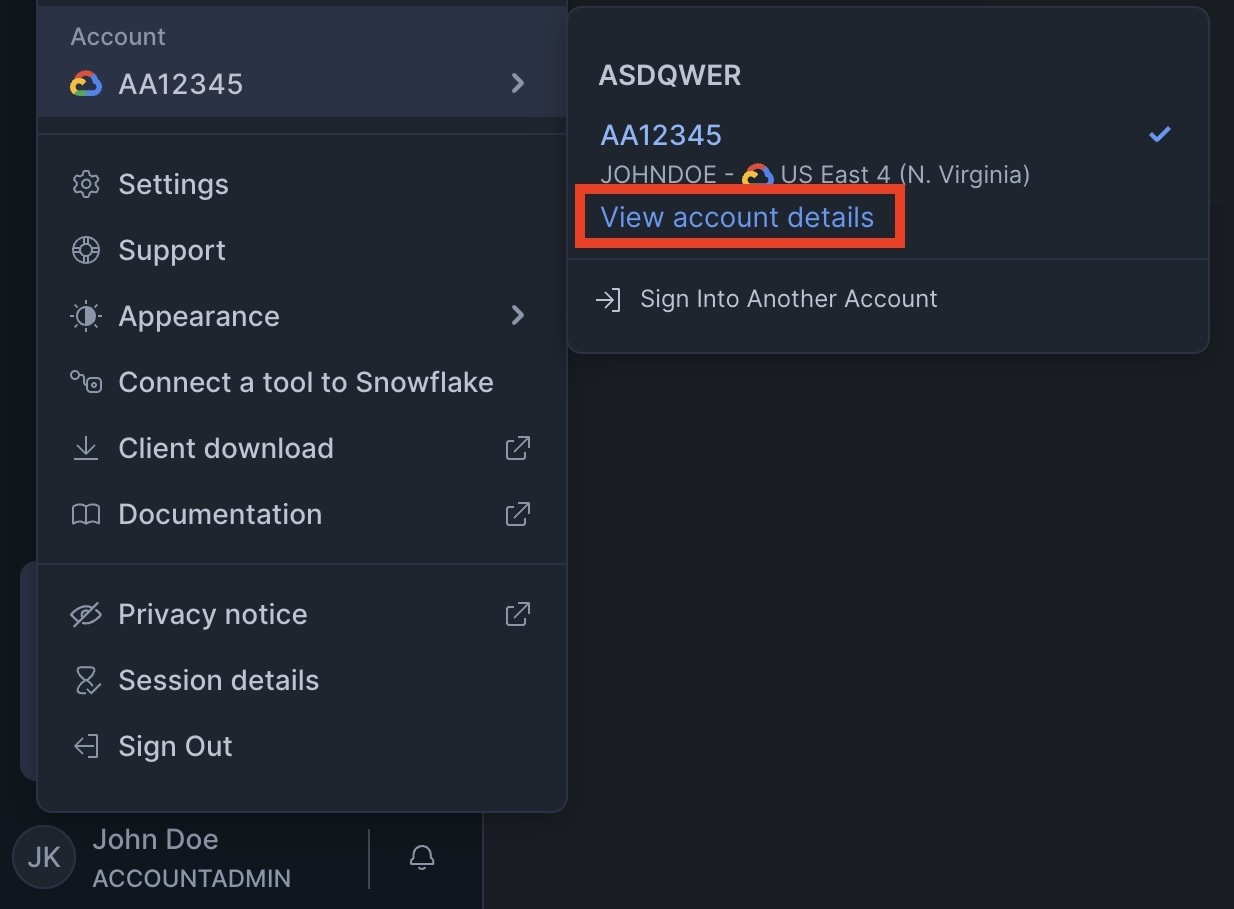Click the Google Cloud logo beside AA12345
This screenshot has width=1234, height=909.
(x=86, y=84)
